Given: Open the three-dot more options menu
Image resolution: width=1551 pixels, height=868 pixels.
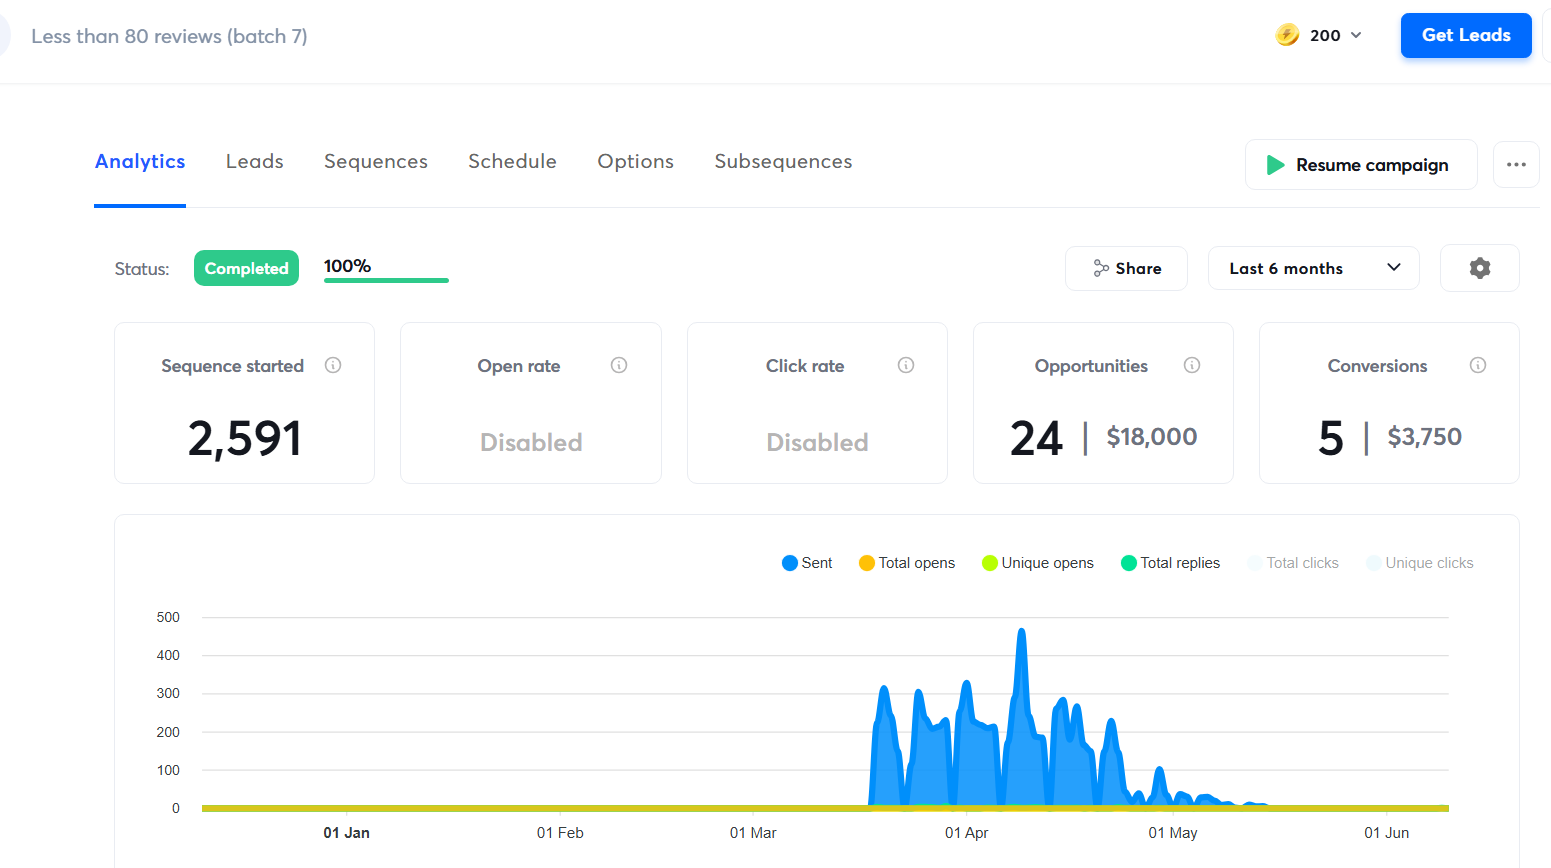Looking at the screenshot, I should [1516, 165].
